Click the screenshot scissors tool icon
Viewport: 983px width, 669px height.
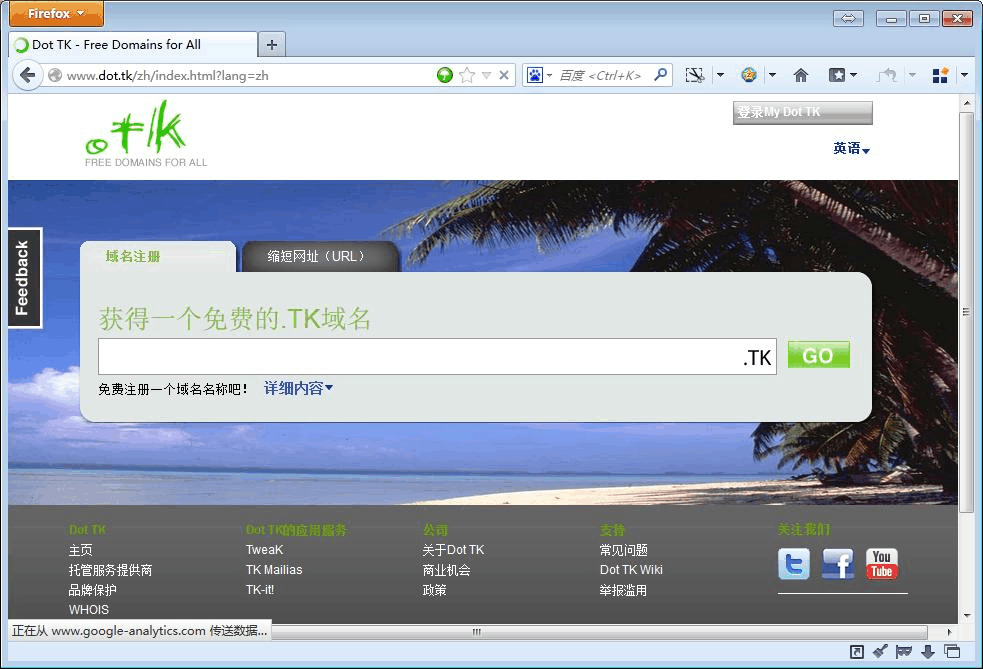tap(694, 75)
